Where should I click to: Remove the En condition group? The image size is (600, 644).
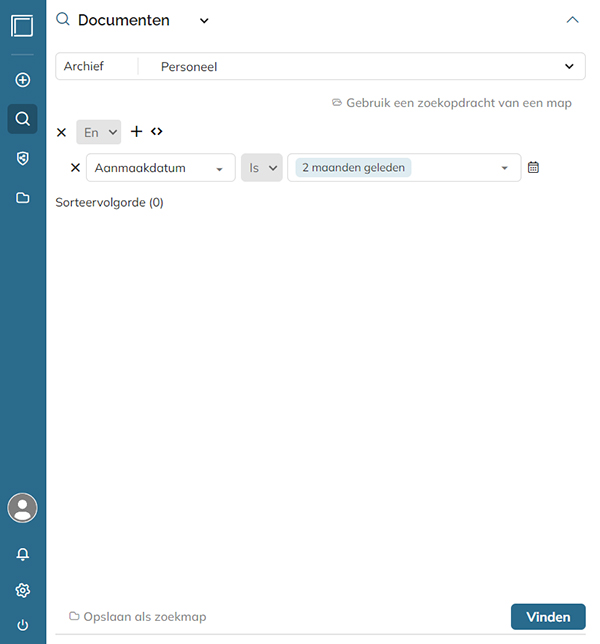click(x=61, y=132)
